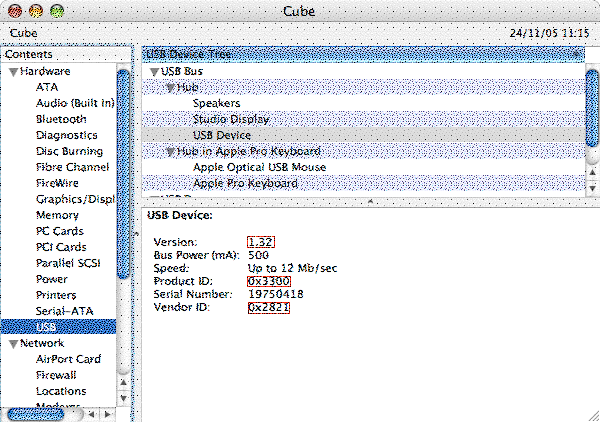Open the Printers section
This screenshot has width=600, height=422.
(56, 295)
